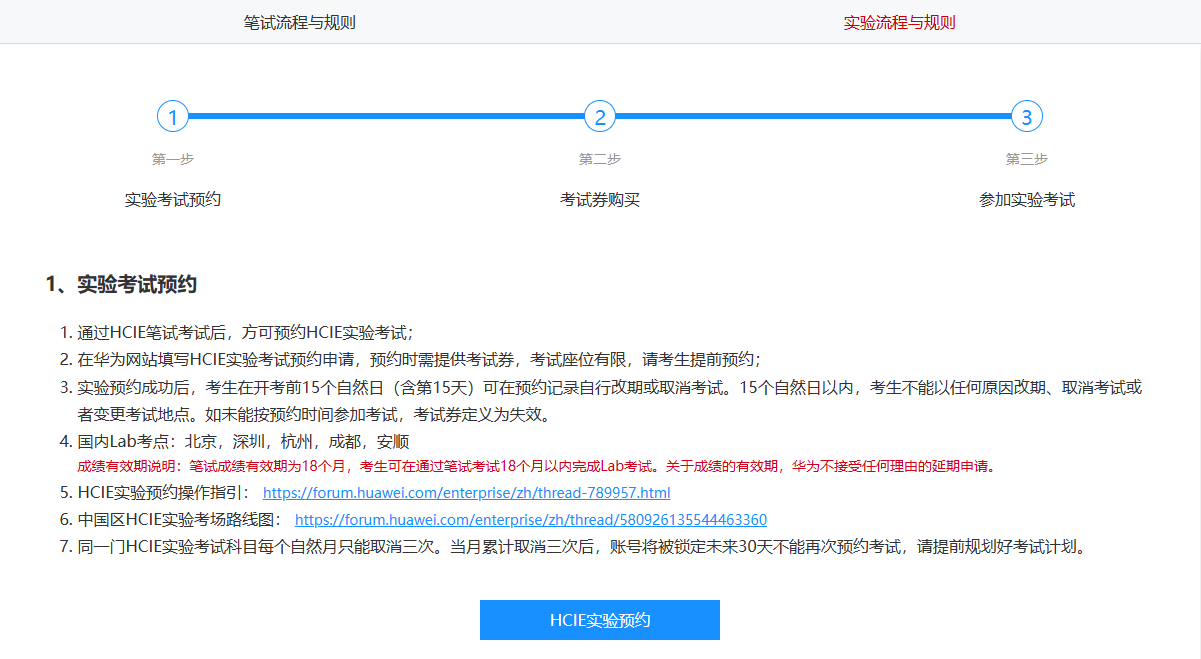1201x659 pixels.
Task: Click the 第二步 caption
Action: (x=600, y=159)
